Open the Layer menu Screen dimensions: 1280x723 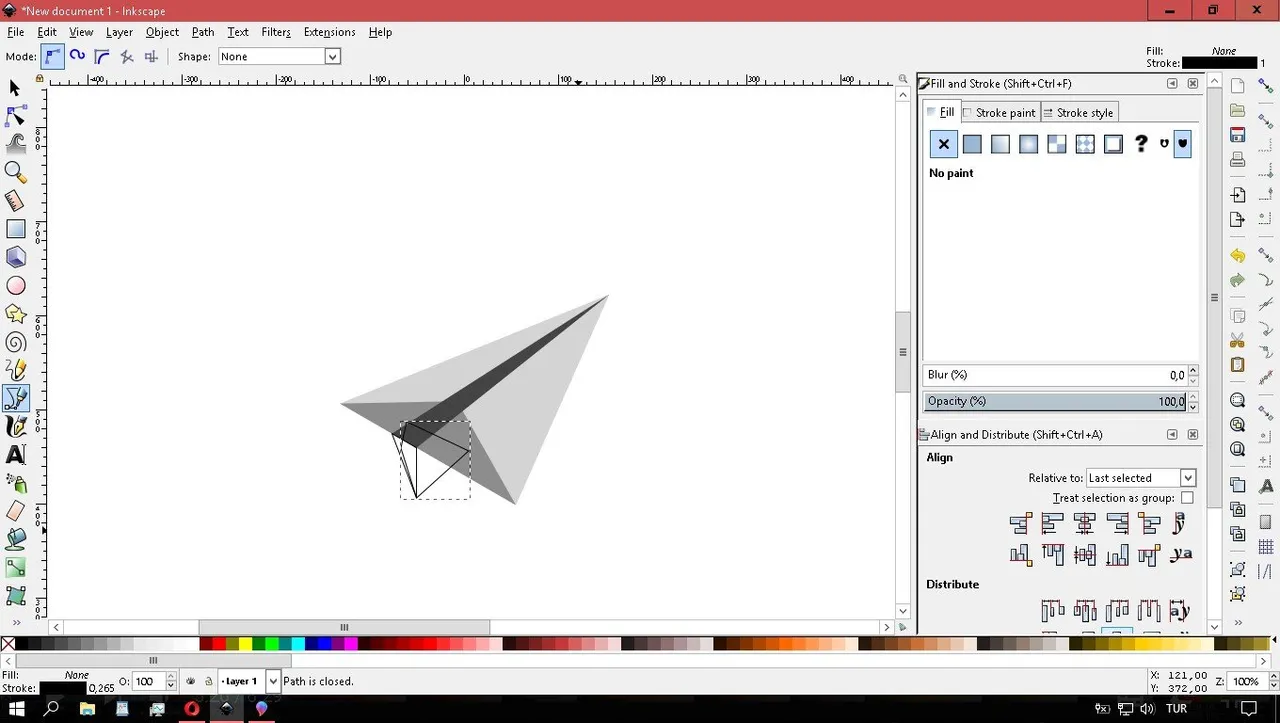119,32
